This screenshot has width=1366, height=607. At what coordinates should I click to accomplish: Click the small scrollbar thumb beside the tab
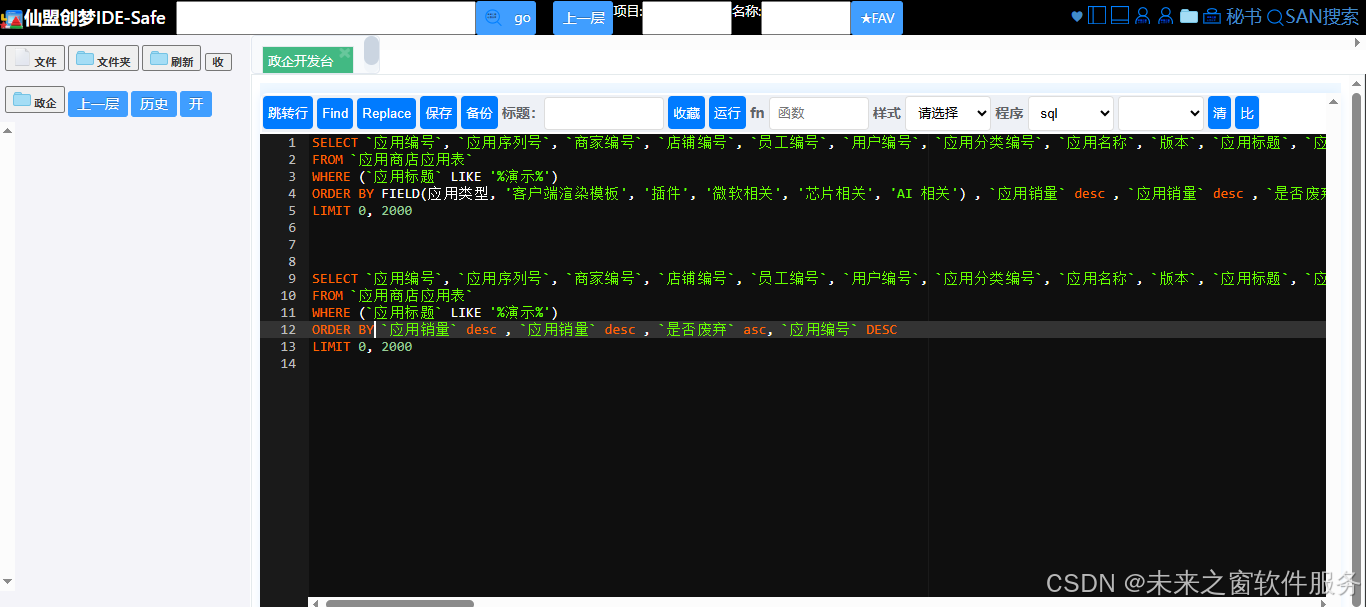click(x=372, y=51)
